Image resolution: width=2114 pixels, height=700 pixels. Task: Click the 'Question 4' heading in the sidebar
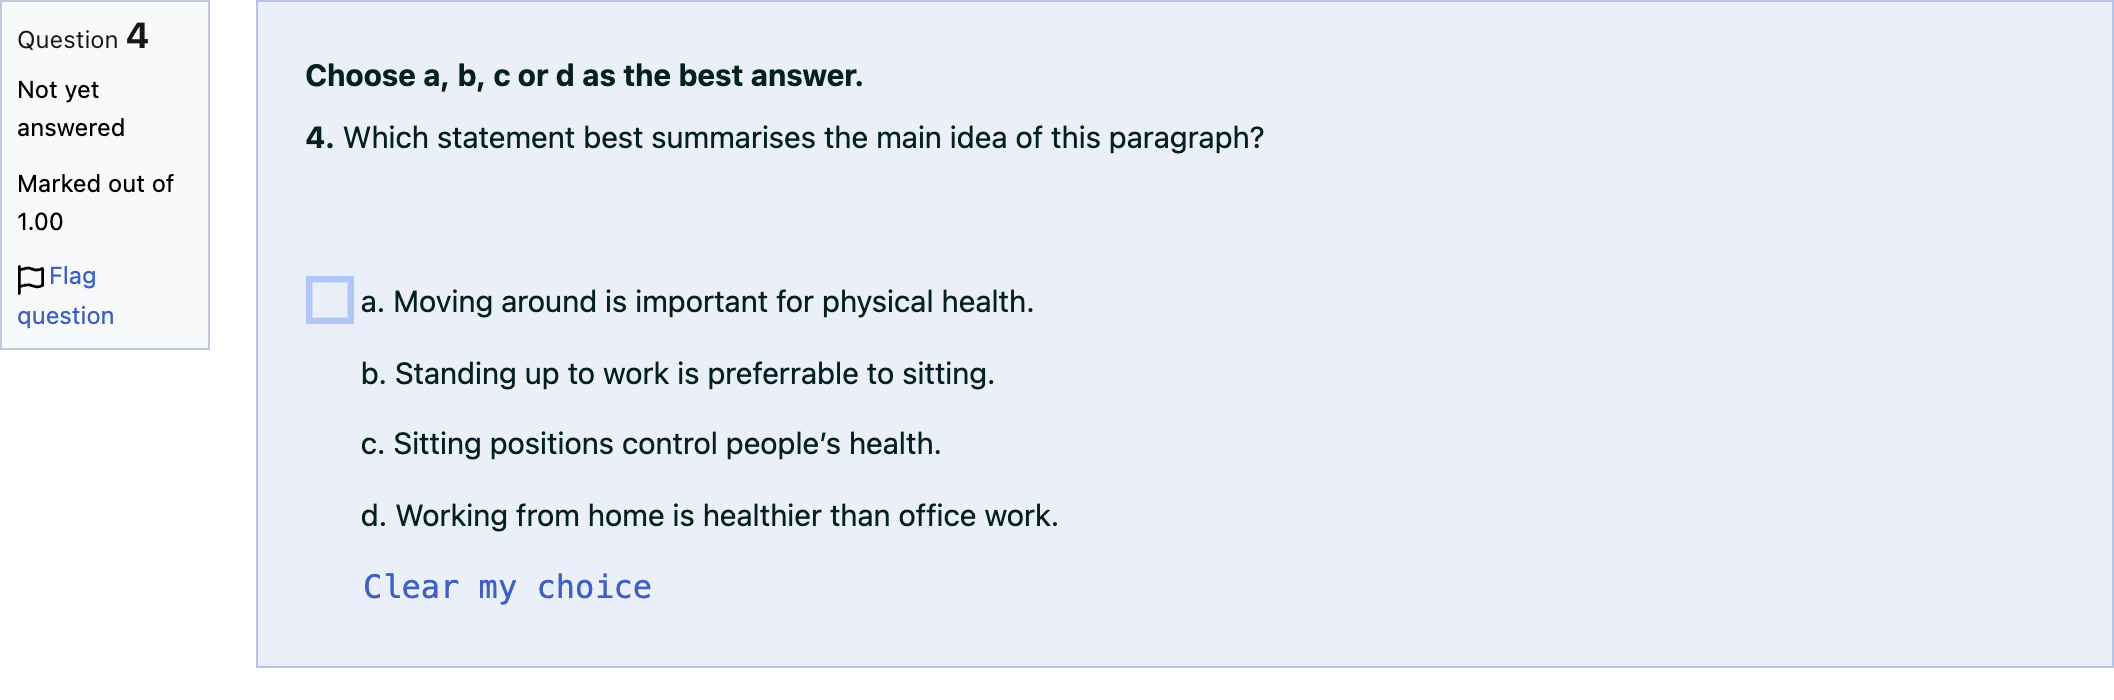(83, 37)
